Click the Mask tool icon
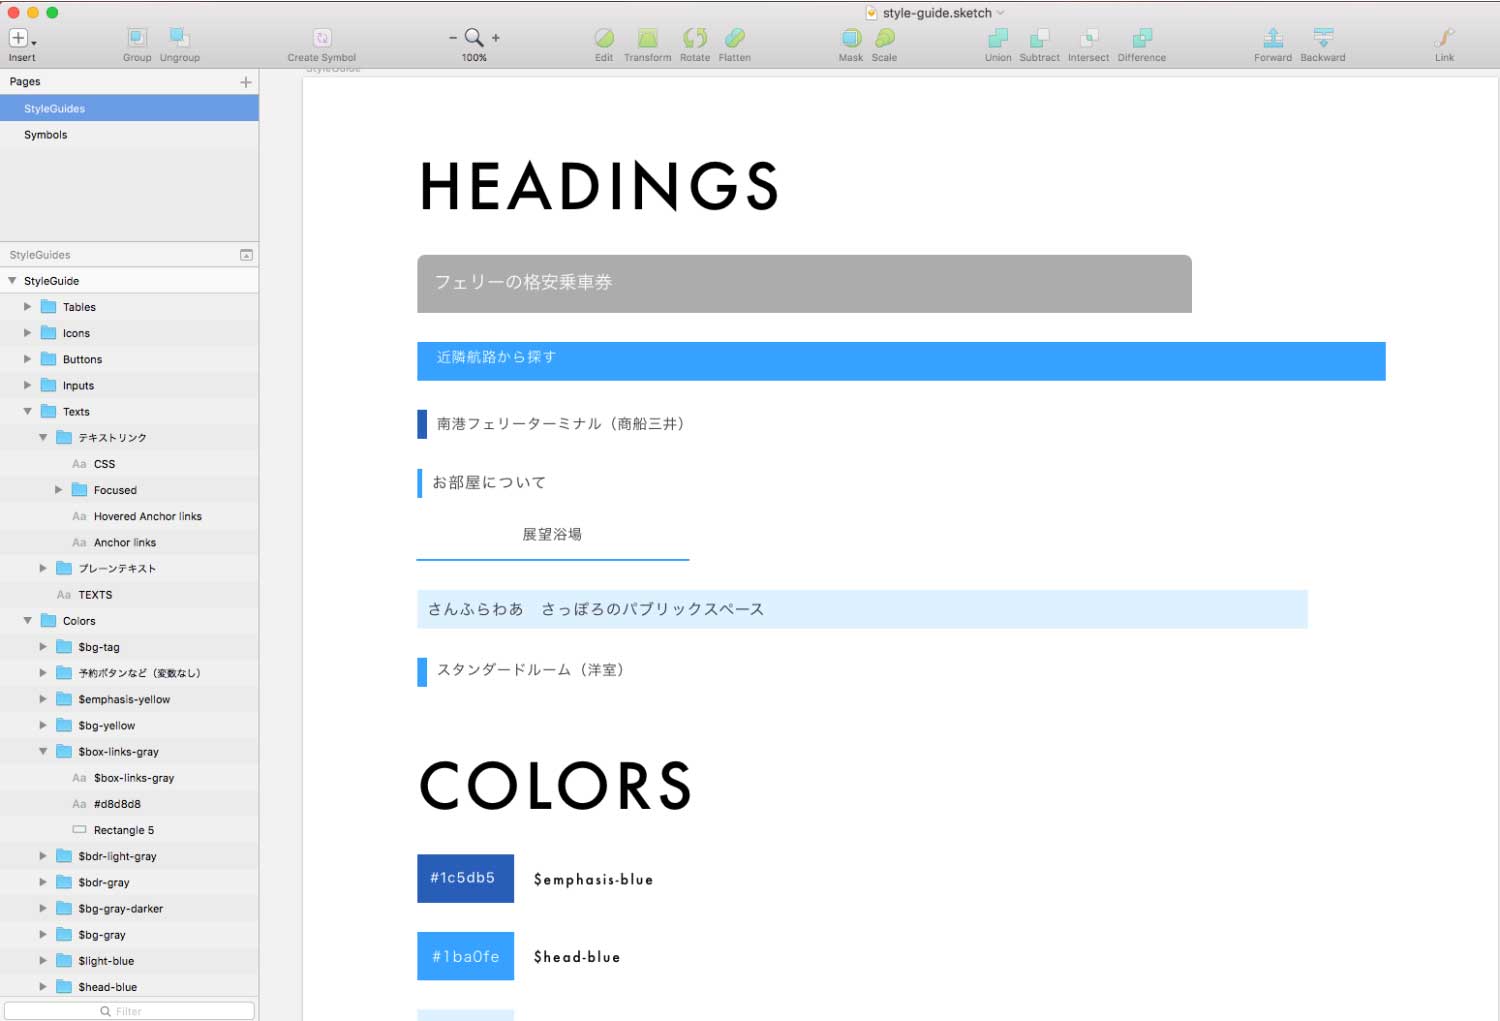The image size is (1500, 1021). tap(851, 38)
